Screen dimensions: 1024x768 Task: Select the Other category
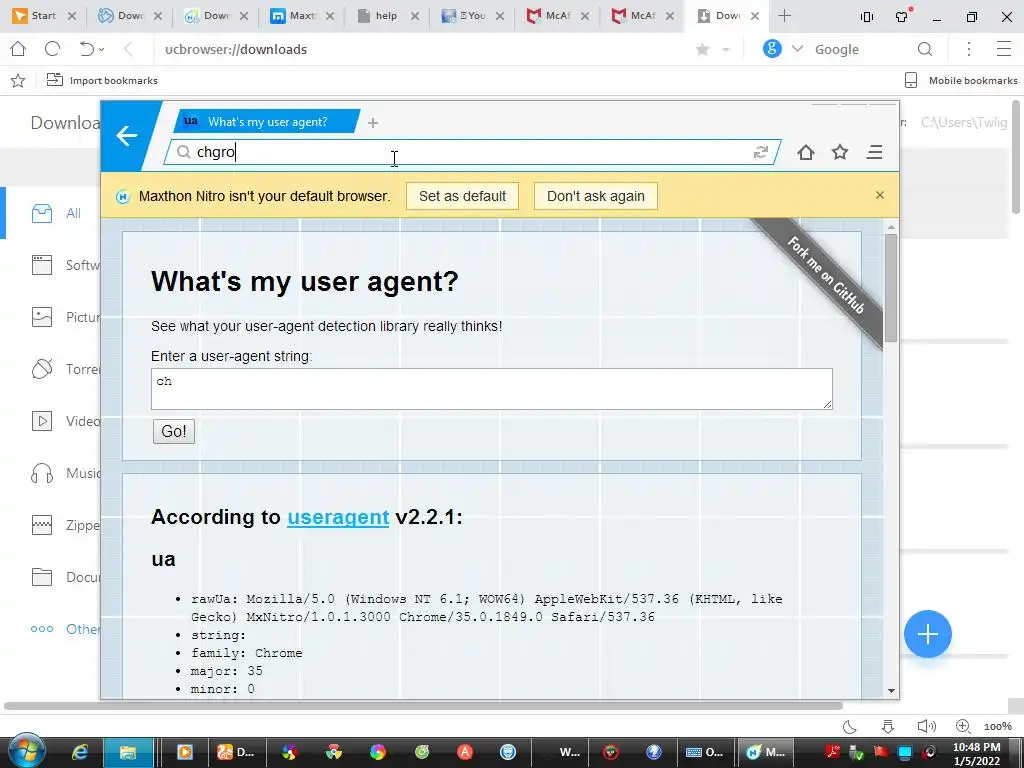pos(65,629)
